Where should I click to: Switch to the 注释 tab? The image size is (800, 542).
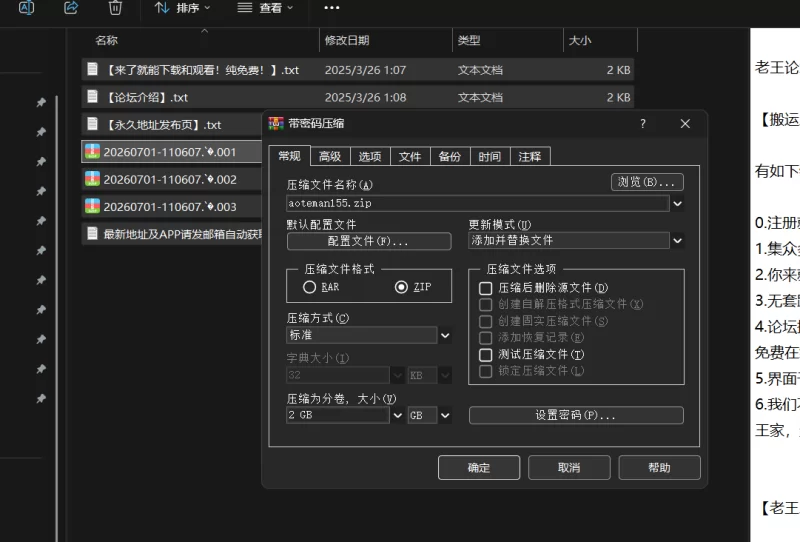pos(530,156)
